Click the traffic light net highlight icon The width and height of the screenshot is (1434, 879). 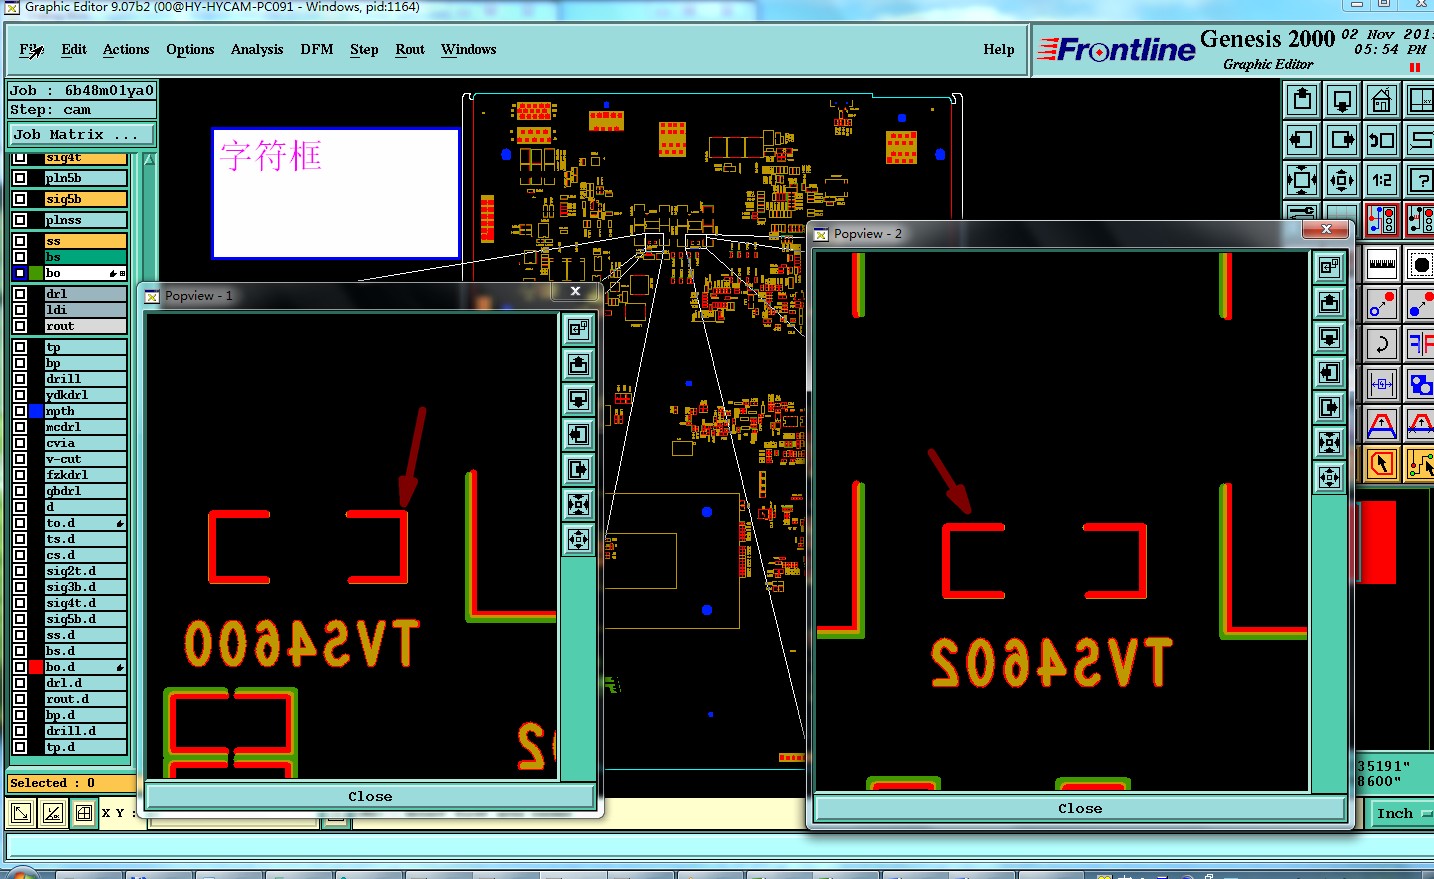1382,219
